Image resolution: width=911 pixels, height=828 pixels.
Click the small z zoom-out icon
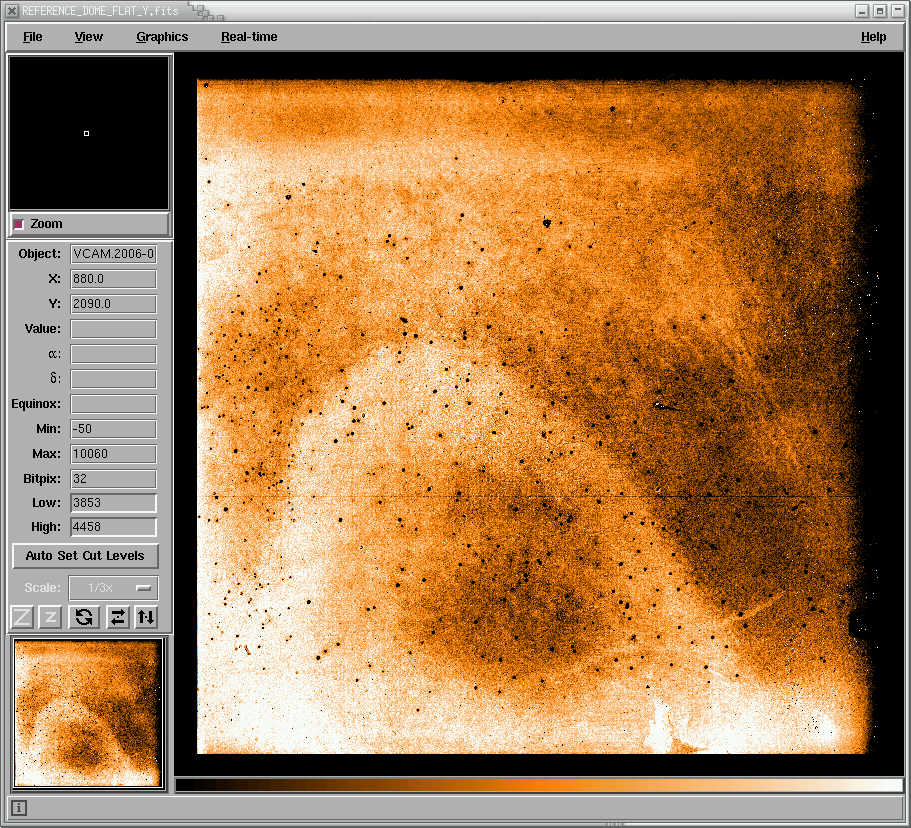coord(50,617)
